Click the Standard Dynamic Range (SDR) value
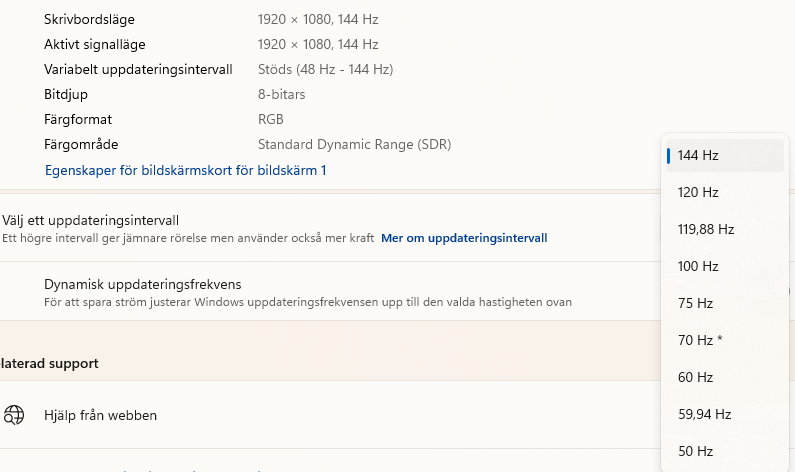795x472 pixels. pyautogui.click(x=354, y=144)
